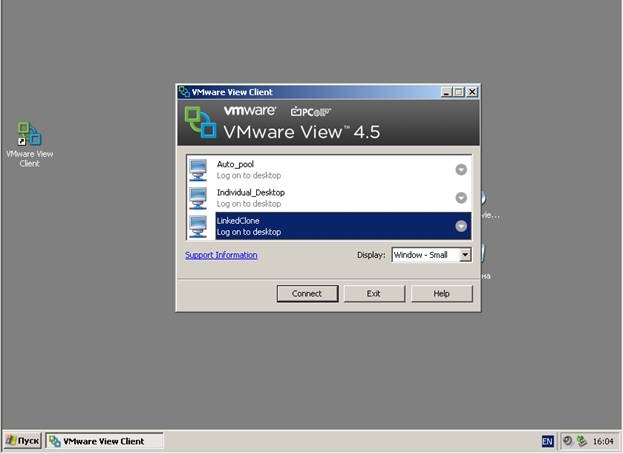Minimize the VMware View Client window
Image resolution: width=623 pixels, height=454 pixels.
447,92
